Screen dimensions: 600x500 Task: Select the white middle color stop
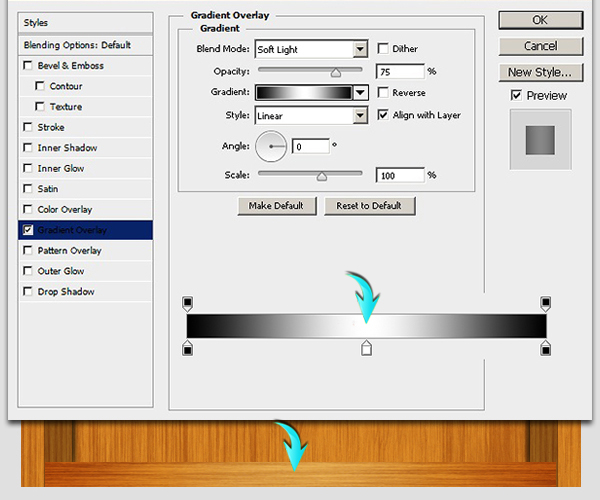366,347
